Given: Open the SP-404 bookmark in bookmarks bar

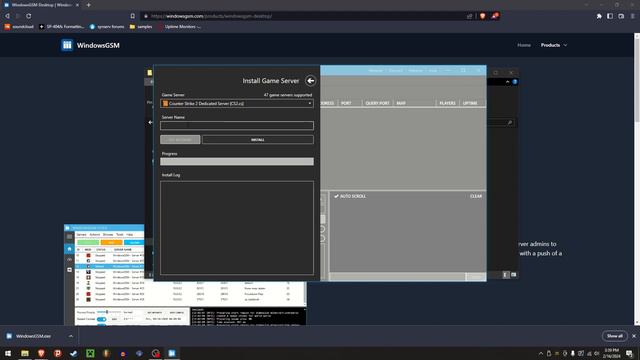Looking at the screenshot, I should 61,27.
